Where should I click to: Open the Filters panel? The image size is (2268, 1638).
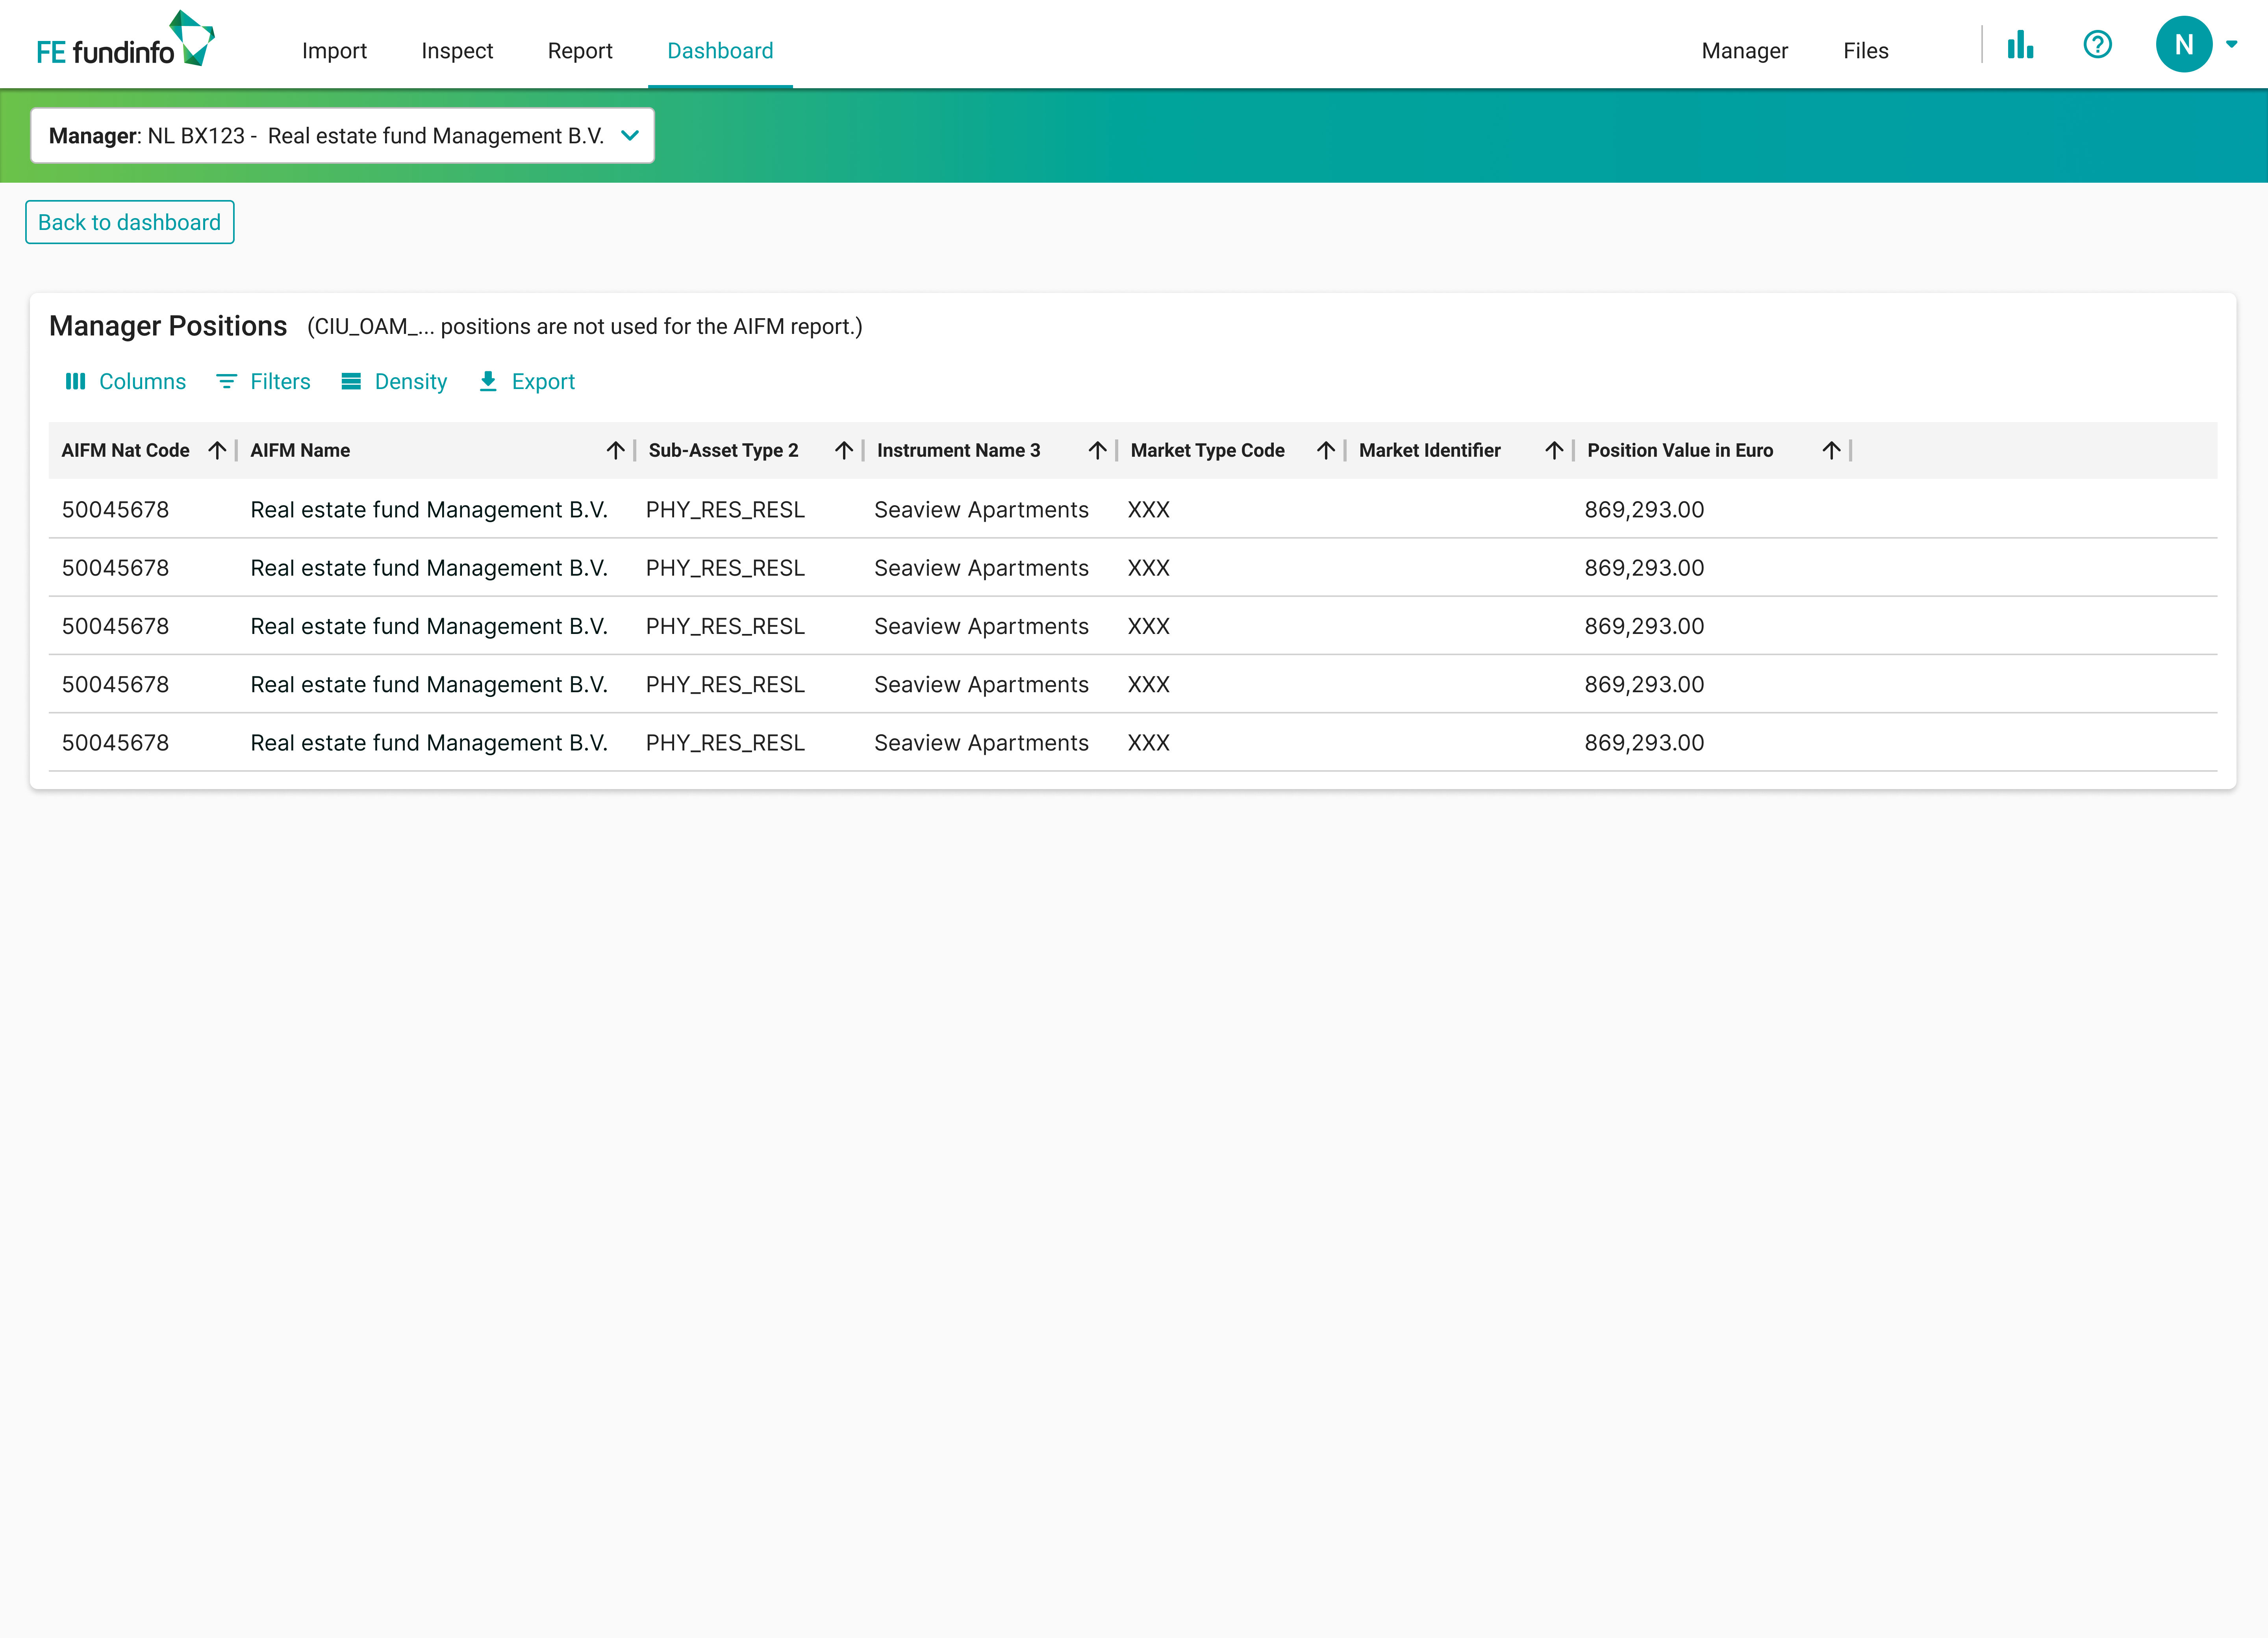click(x=263, y=382)
